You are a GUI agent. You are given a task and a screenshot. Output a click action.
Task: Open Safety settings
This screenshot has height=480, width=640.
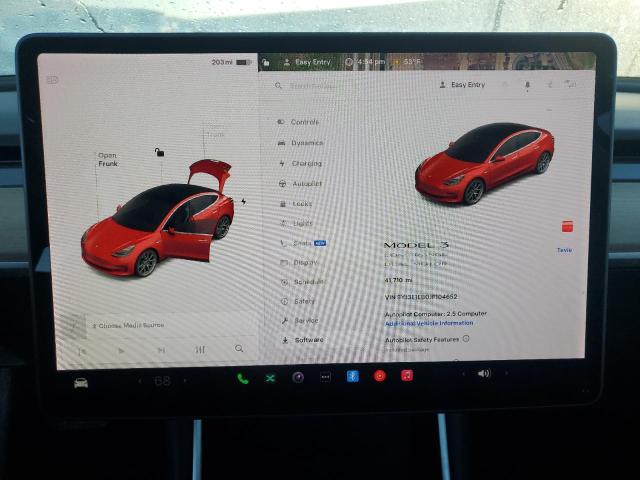[x=298, y=301]
